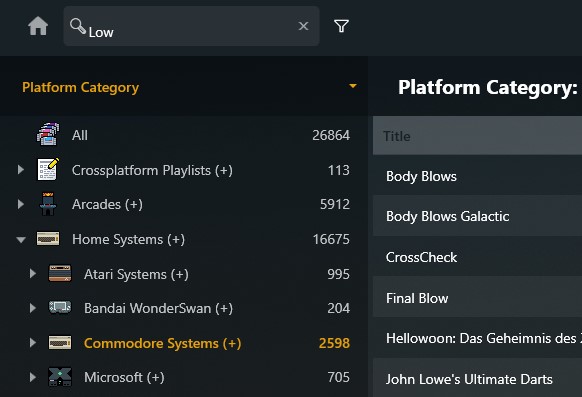Click the Platform Category: main heading
This screenshot has height=397, width=582.
[488, 88]
